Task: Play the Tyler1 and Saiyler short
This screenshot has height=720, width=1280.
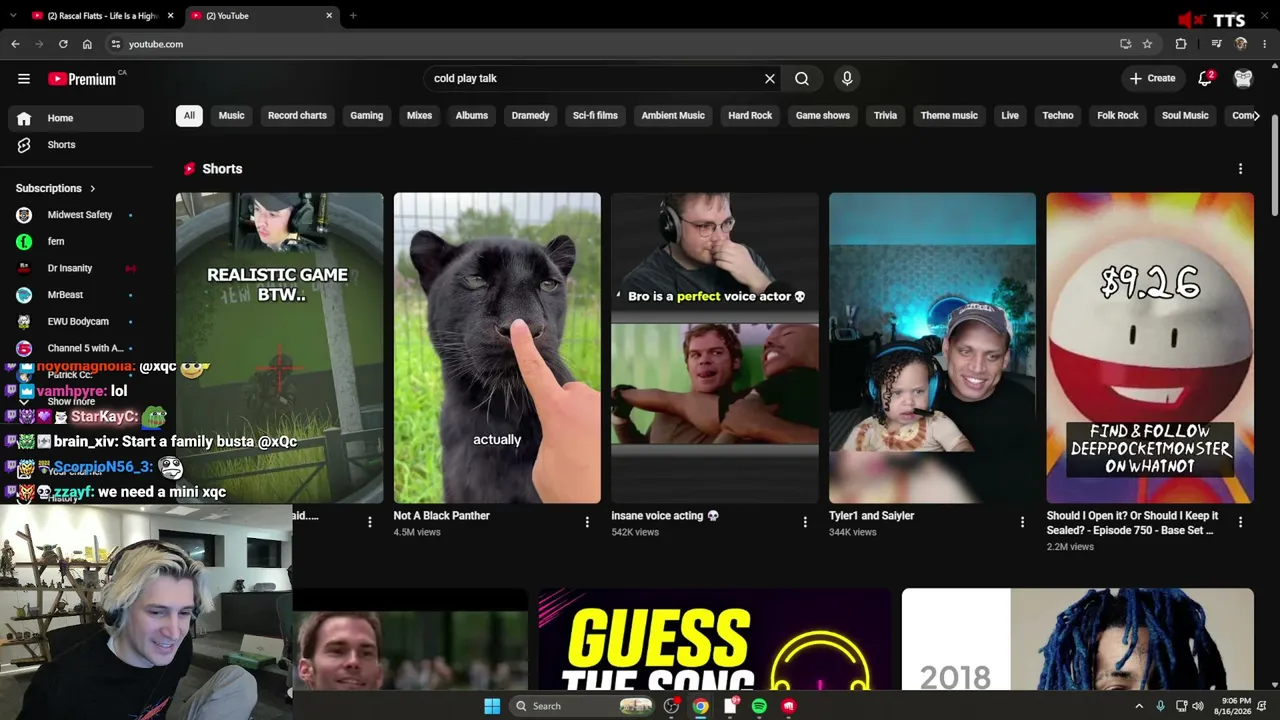Action: (x=932, y=348)
